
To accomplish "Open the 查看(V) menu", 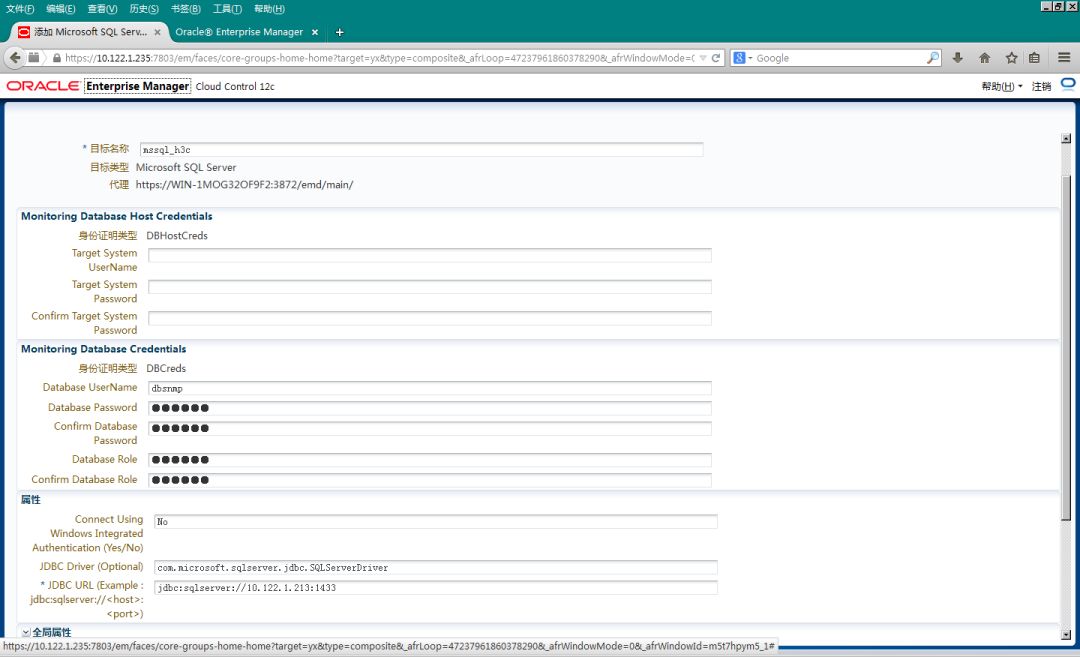I will [102, 9].
